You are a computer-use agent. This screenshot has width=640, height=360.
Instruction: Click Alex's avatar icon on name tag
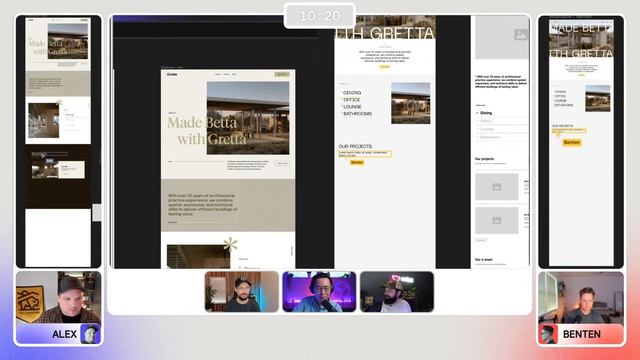pyautogui.click(x=90, y=333)
